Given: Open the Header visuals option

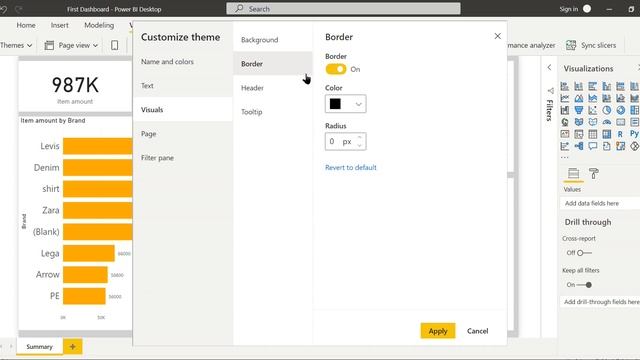Looking at the screenshot, I should pyautogui.click(x=252, y=88).
